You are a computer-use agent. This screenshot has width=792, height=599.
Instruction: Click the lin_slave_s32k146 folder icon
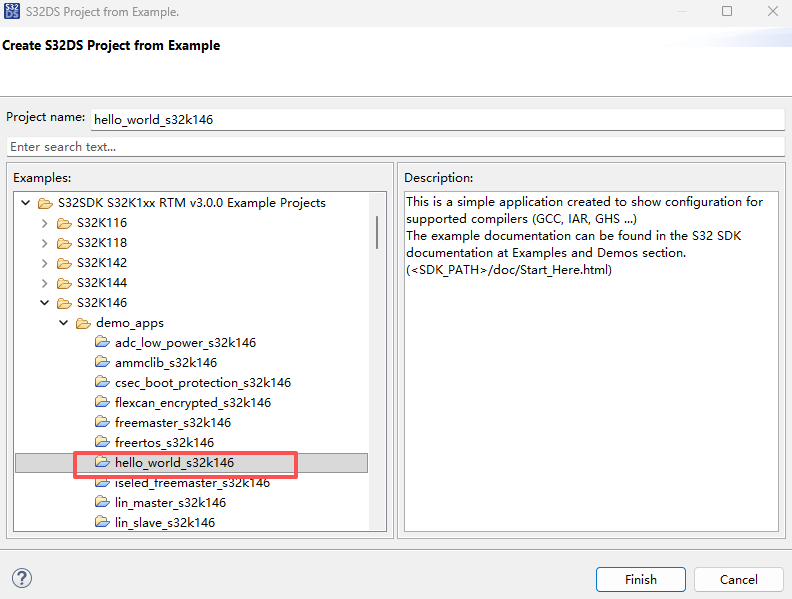coord(103,522)
